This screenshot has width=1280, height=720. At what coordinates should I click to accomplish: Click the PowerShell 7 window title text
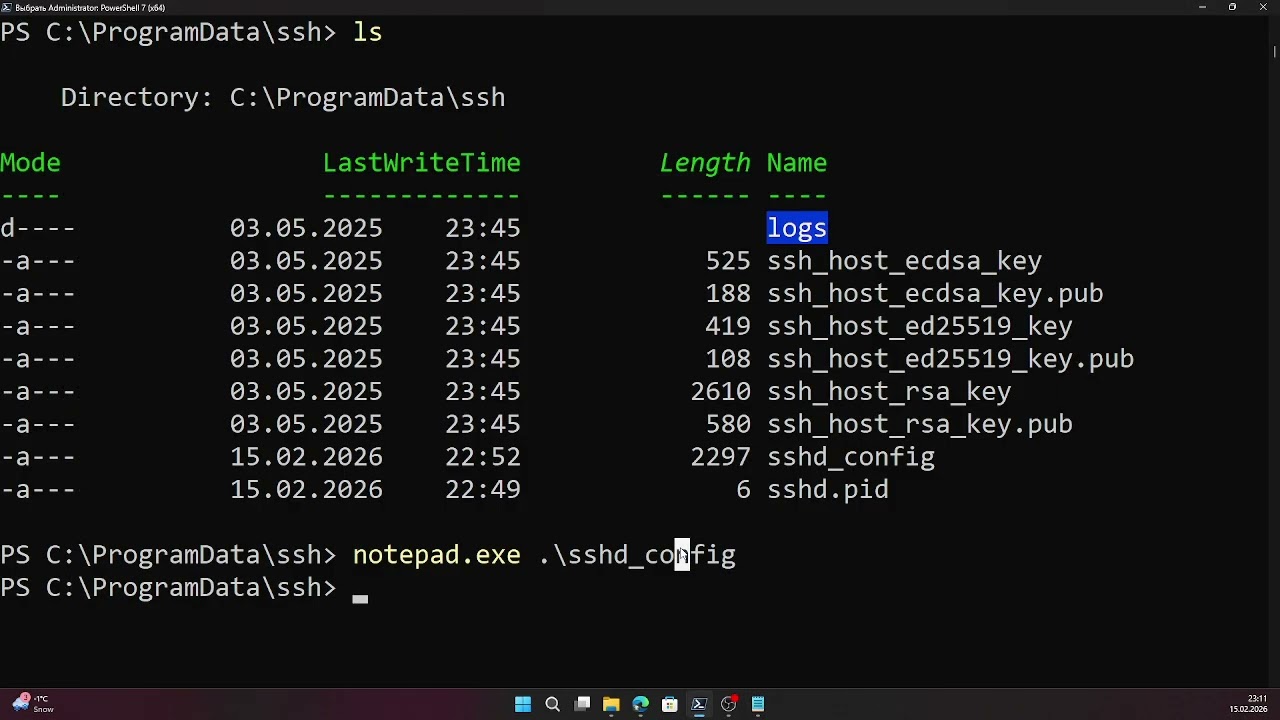pos(90,7)
